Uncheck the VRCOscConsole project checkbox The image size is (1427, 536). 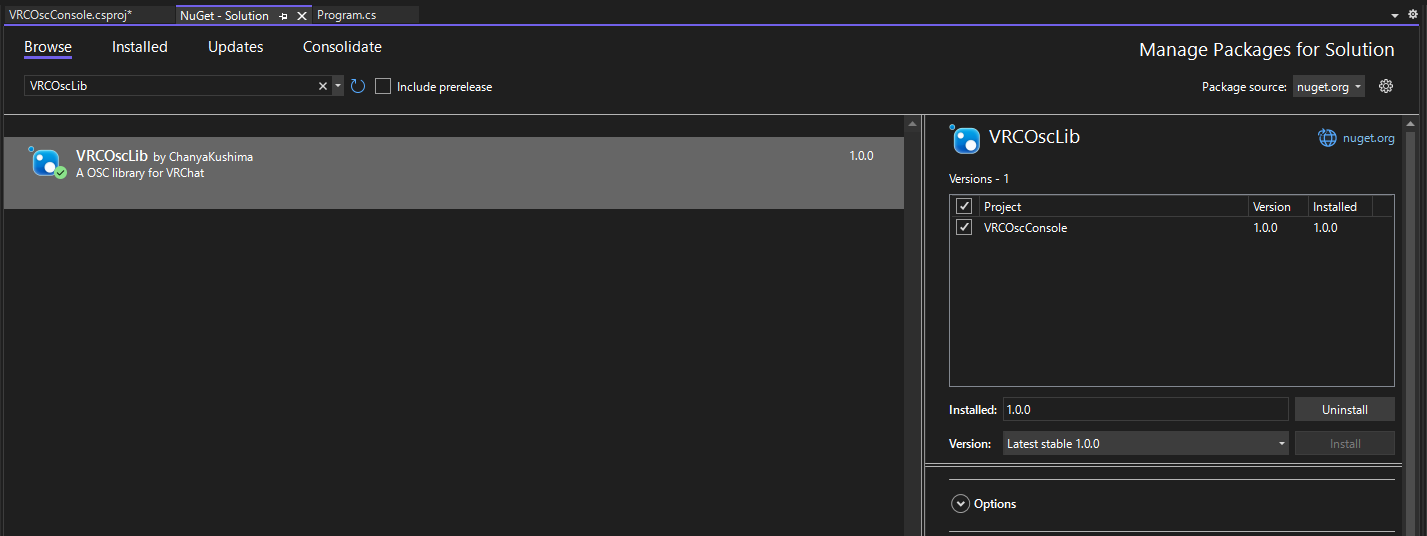click(964, 227)
